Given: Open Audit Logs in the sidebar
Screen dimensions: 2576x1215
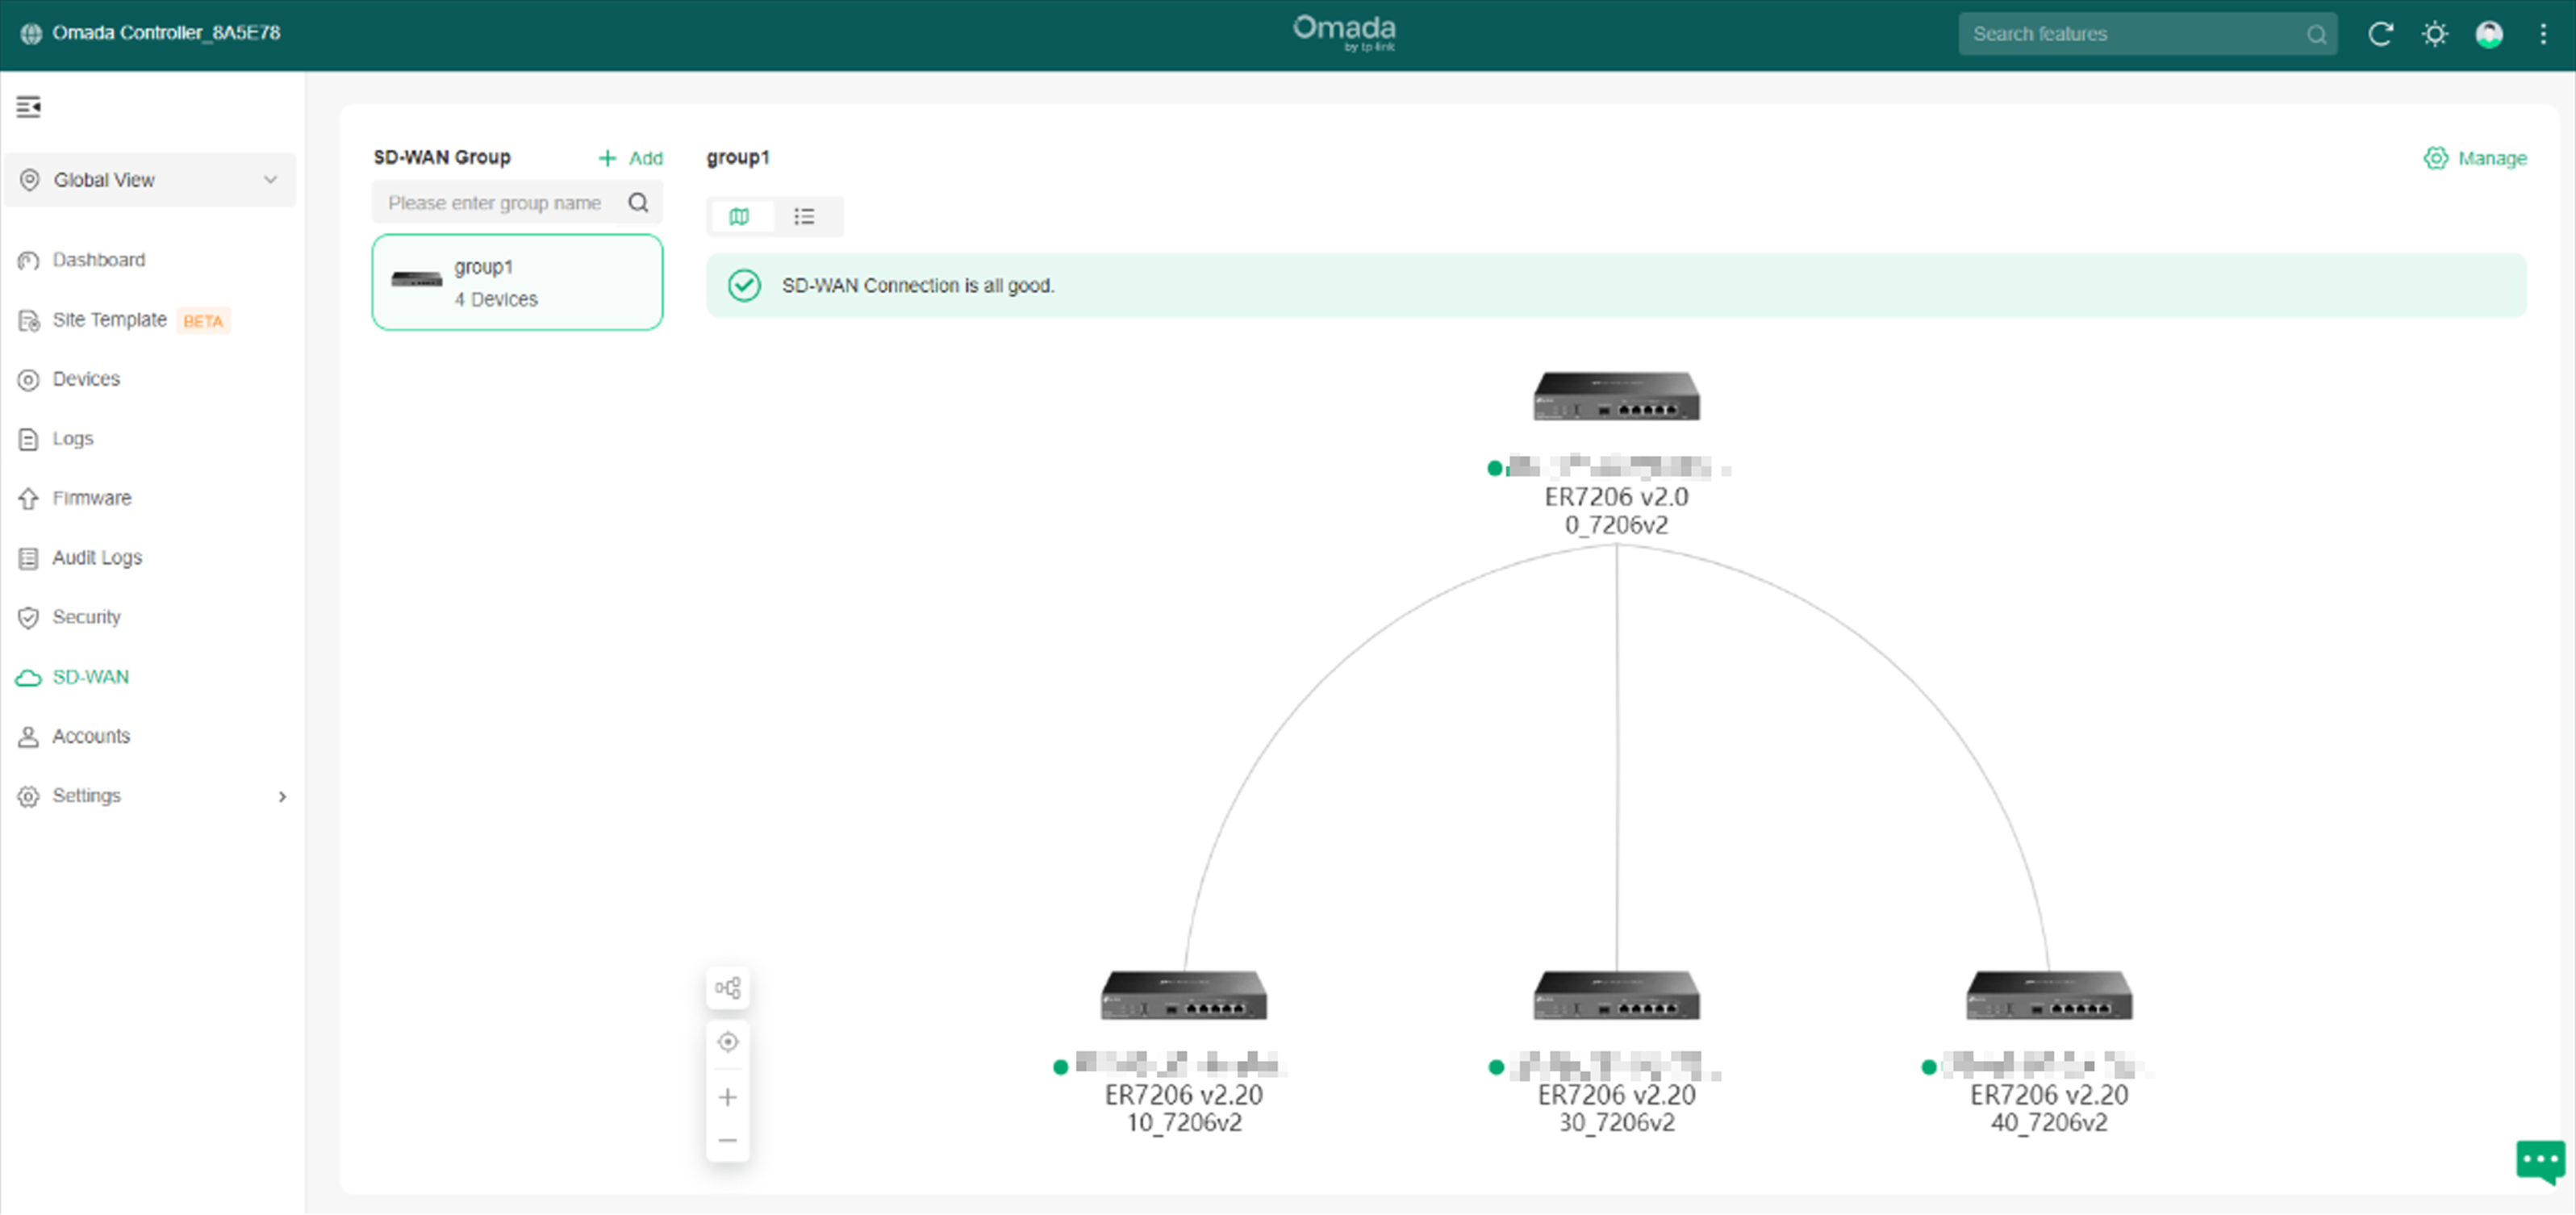Looking at the screenshot, I should coord(97,558).
